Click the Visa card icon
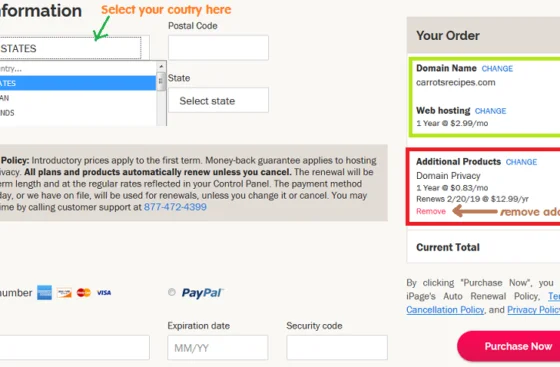 pyautogui.click(x=104, y=293)
